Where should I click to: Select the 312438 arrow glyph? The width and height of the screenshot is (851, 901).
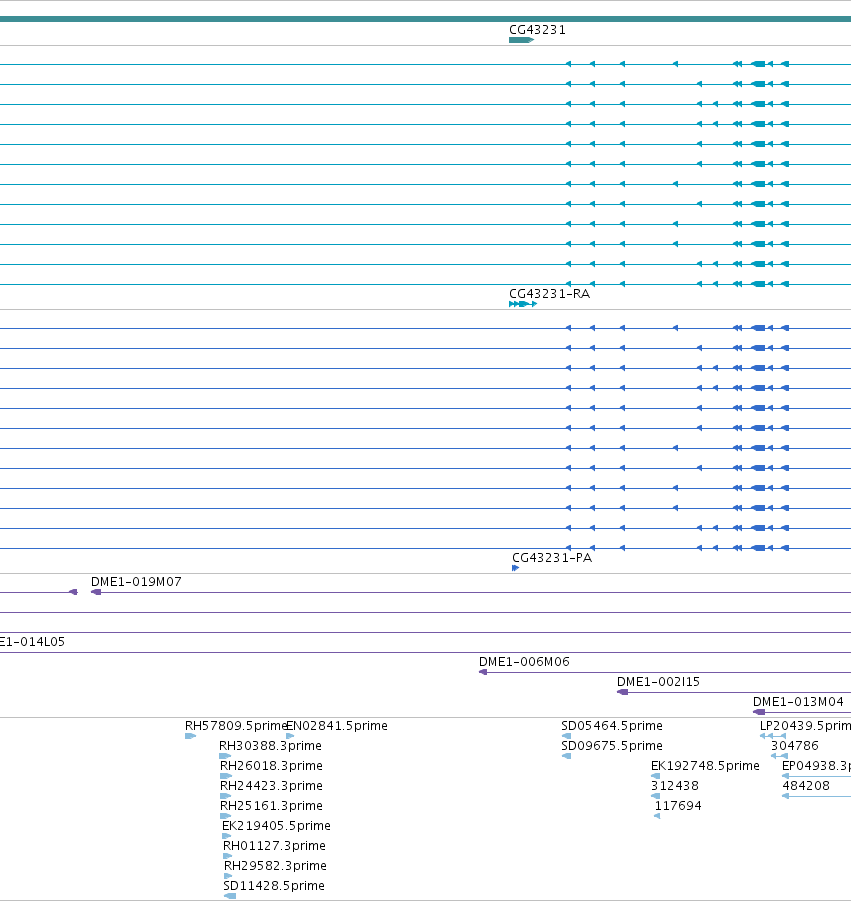tap(655, 796)
